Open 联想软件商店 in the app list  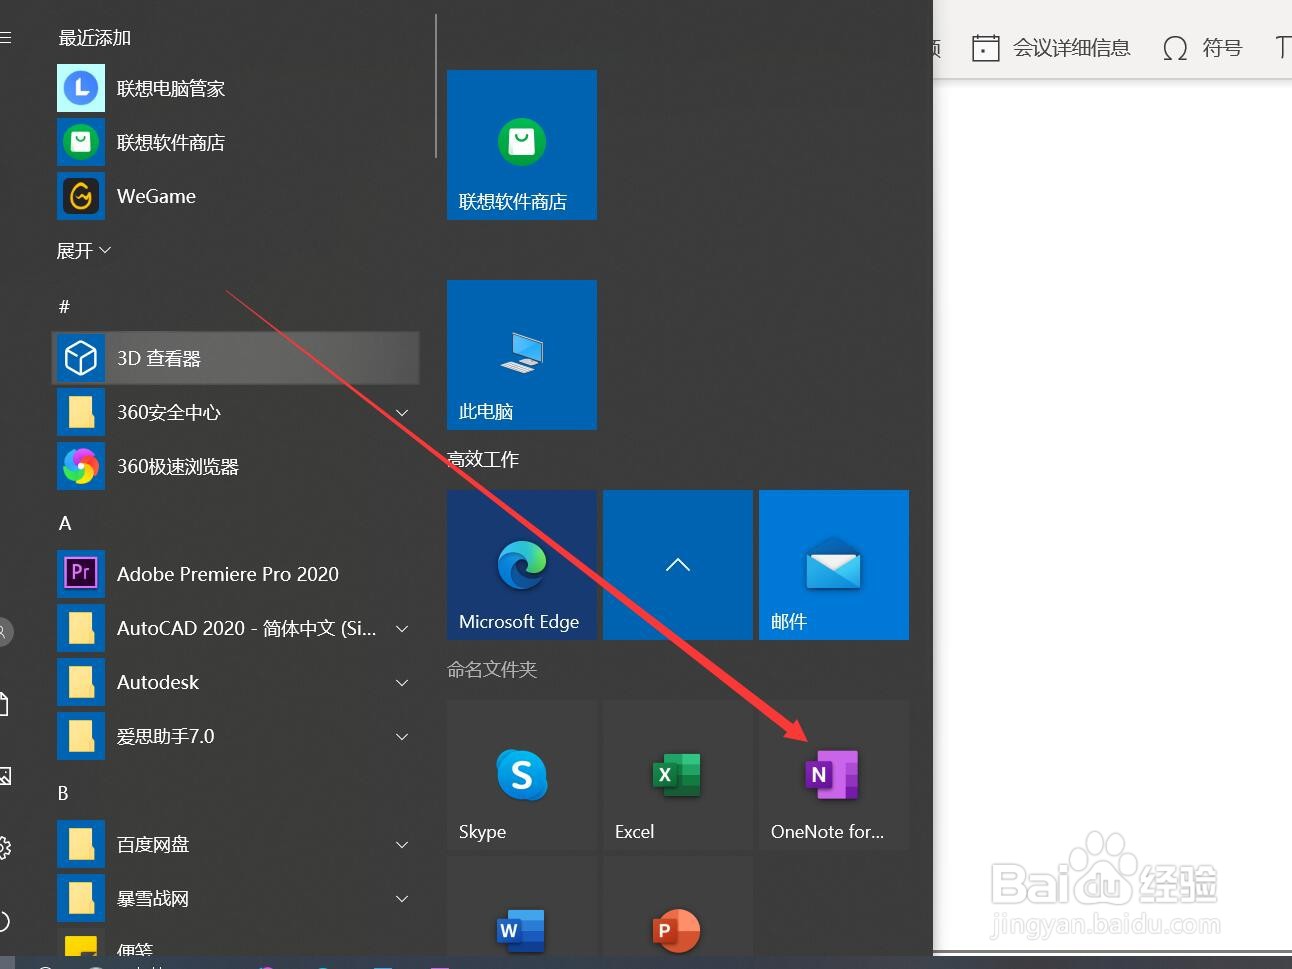click(x=236, y=142)
